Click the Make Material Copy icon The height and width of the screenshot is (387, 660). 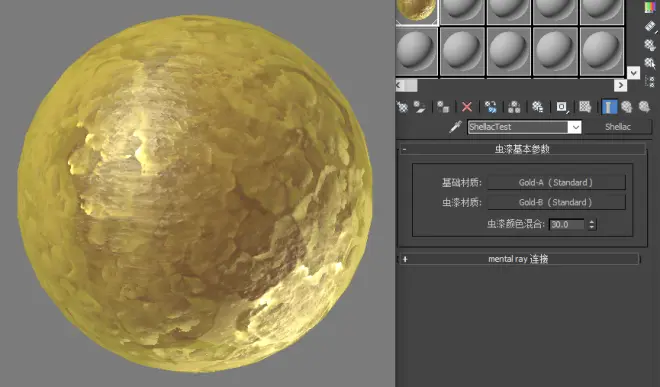coord(490,107)
